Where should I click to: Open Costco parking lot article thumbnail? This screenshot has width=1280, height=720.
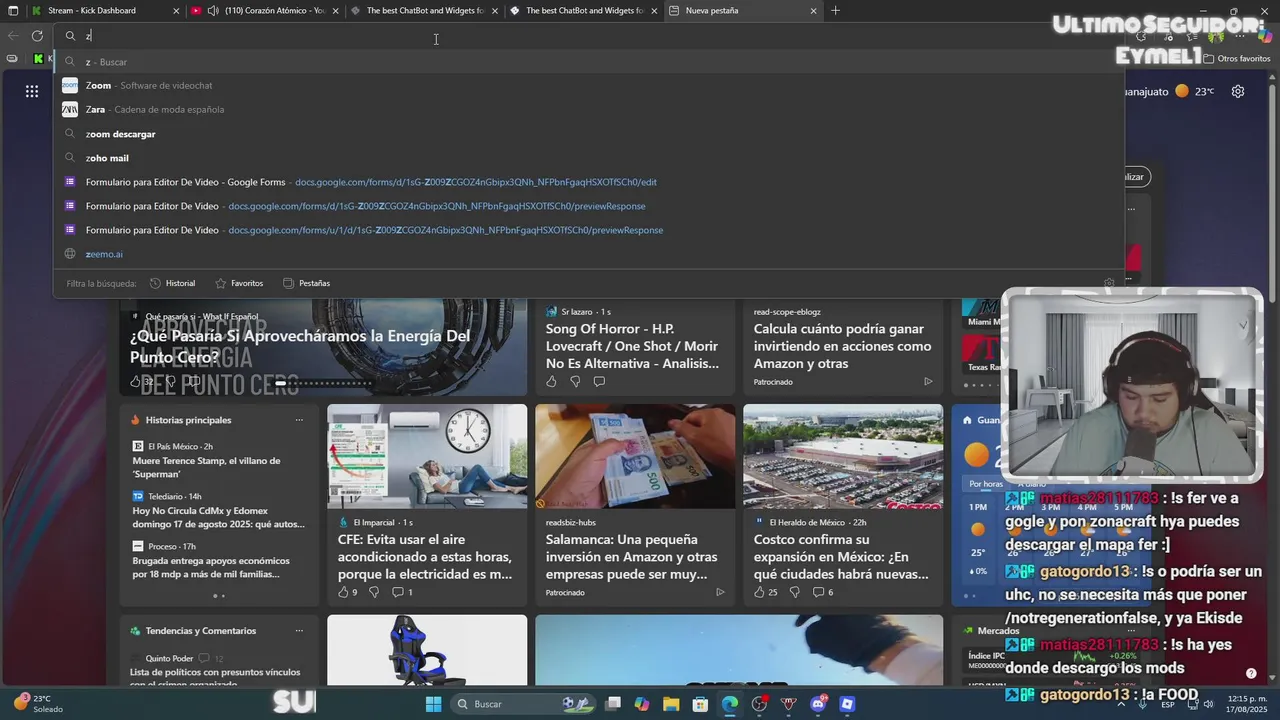coord(843,457)
